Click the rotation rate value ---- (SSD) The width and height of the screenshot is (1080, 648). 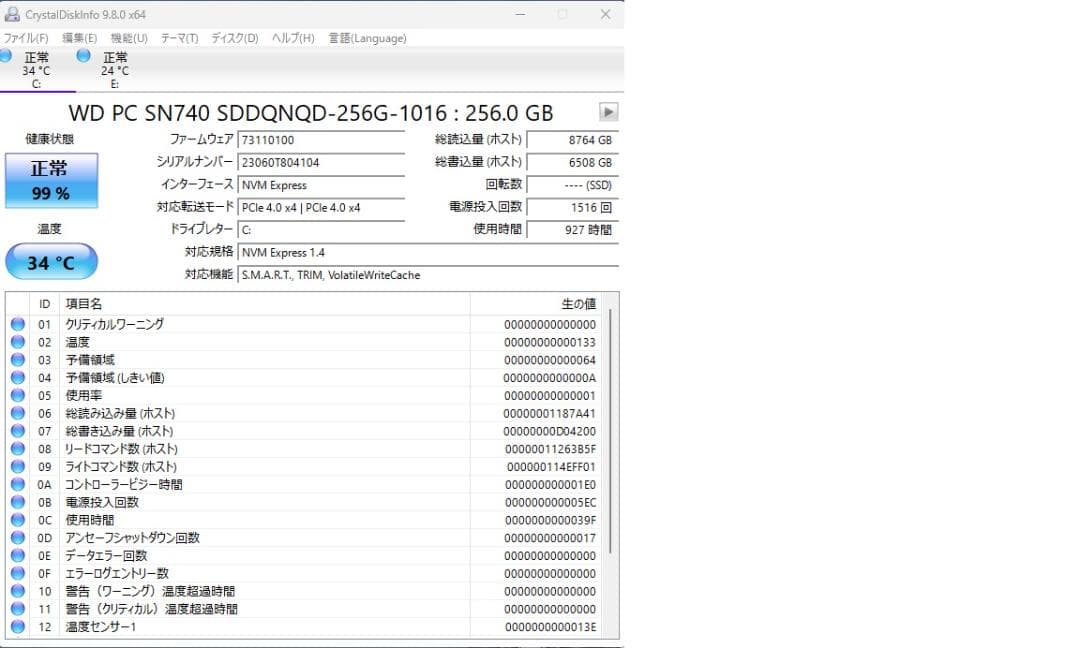(x=572, y=185)
